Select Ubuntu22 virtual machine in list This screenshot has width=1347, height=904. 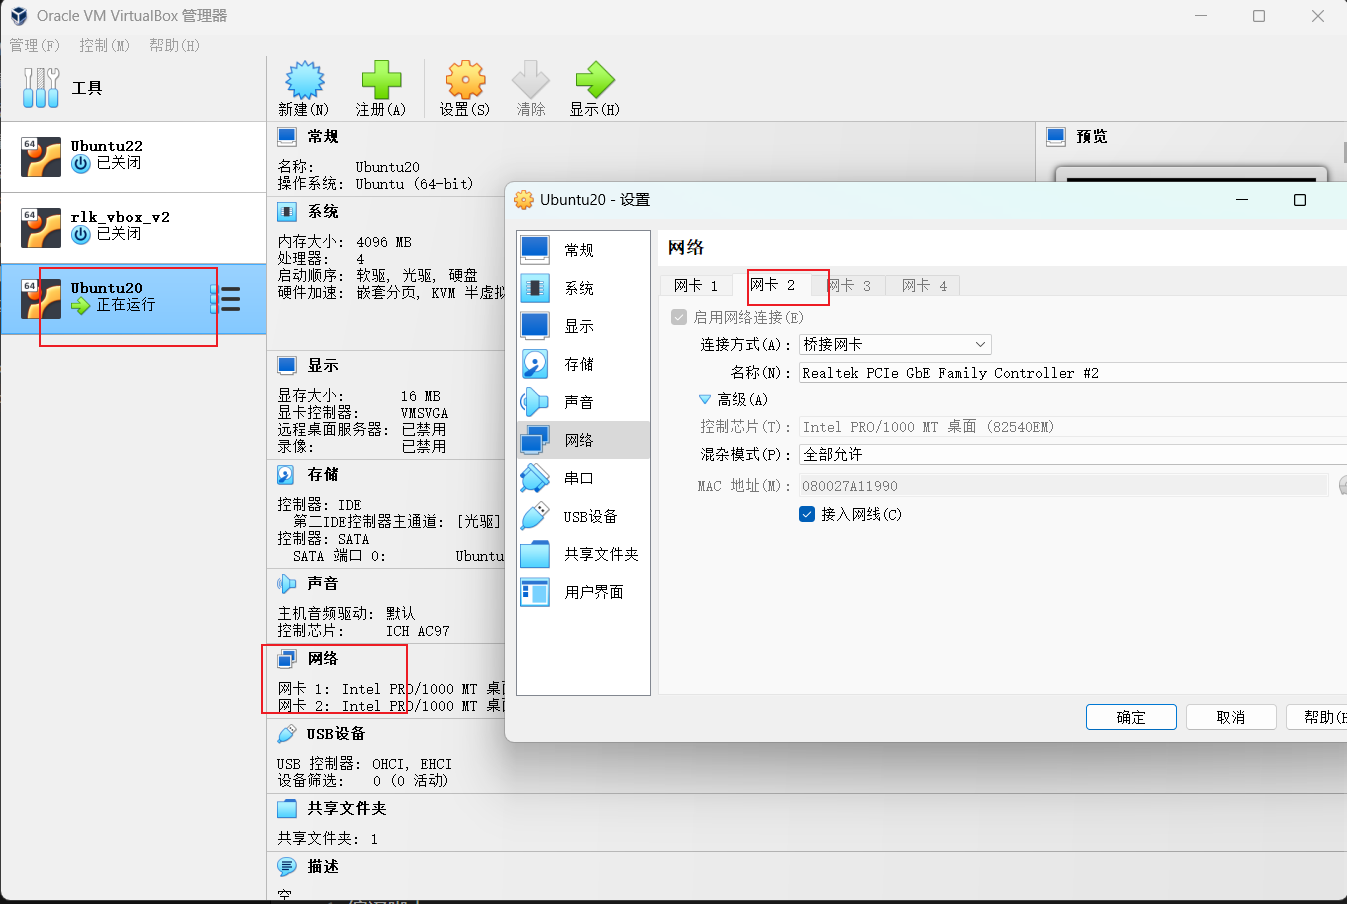click(133, 157)
